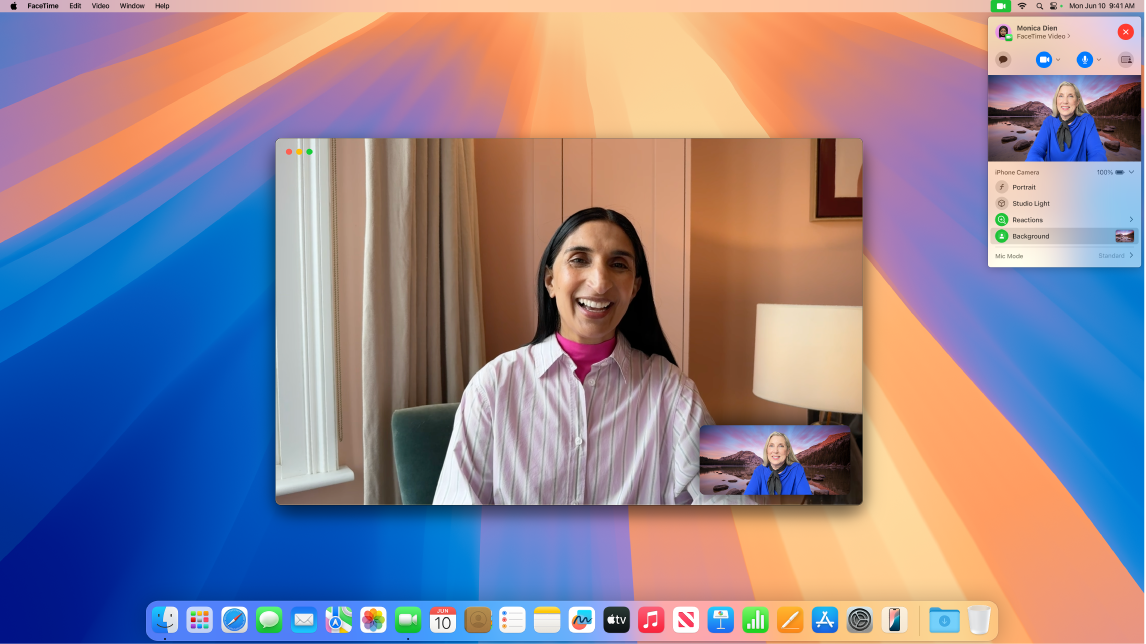Click the picture-in-picture self view thumbnail
The height and width of the screenshot is (644, 1146).
click(x=775, y=460)
